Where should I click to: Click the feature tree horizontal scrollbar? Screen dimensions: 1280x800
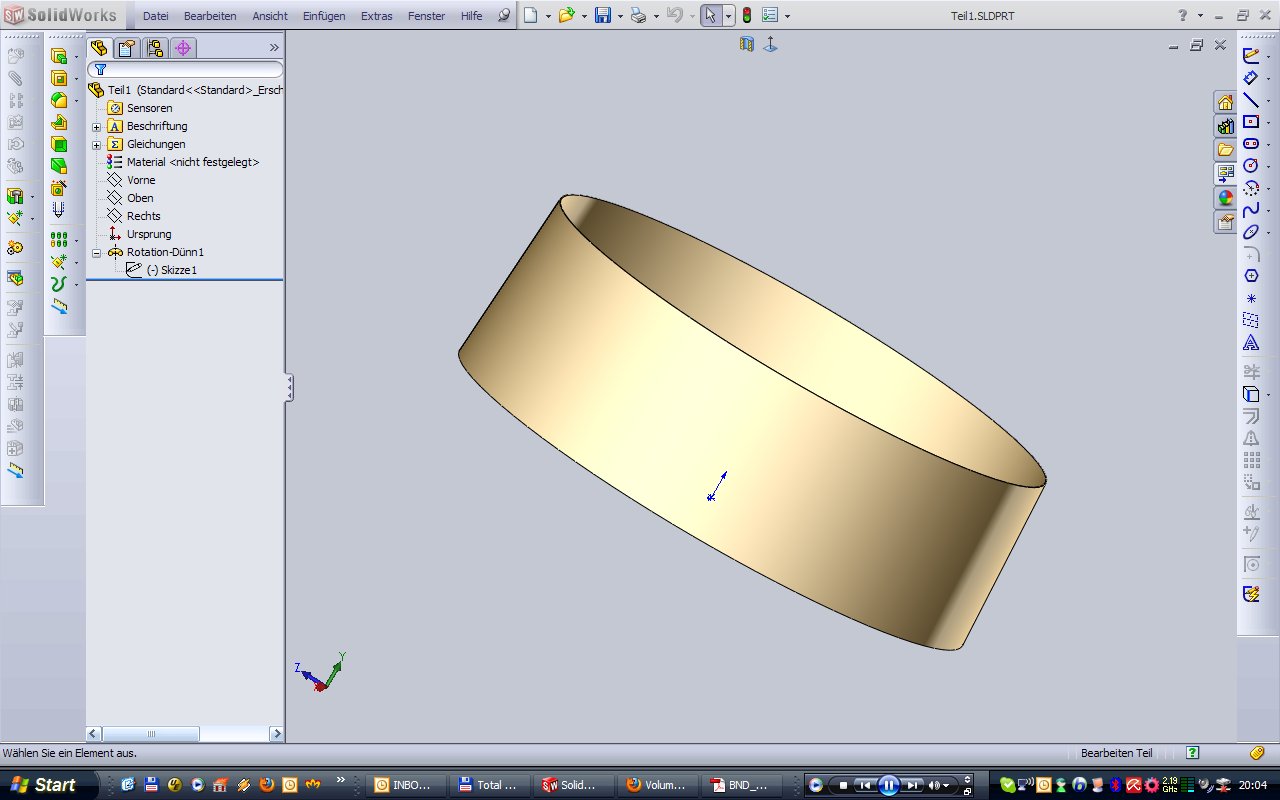150,734
